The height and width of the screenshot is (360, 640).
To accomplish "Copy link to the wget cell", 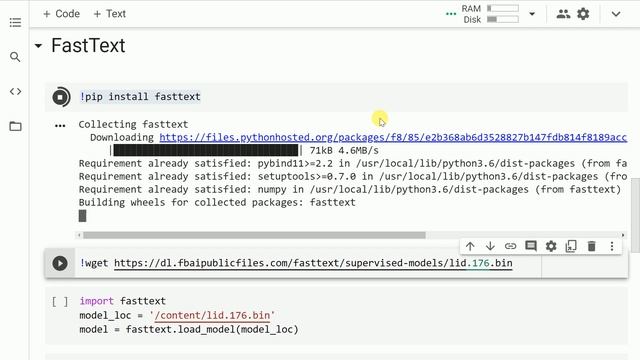I will tap(510, 246).
